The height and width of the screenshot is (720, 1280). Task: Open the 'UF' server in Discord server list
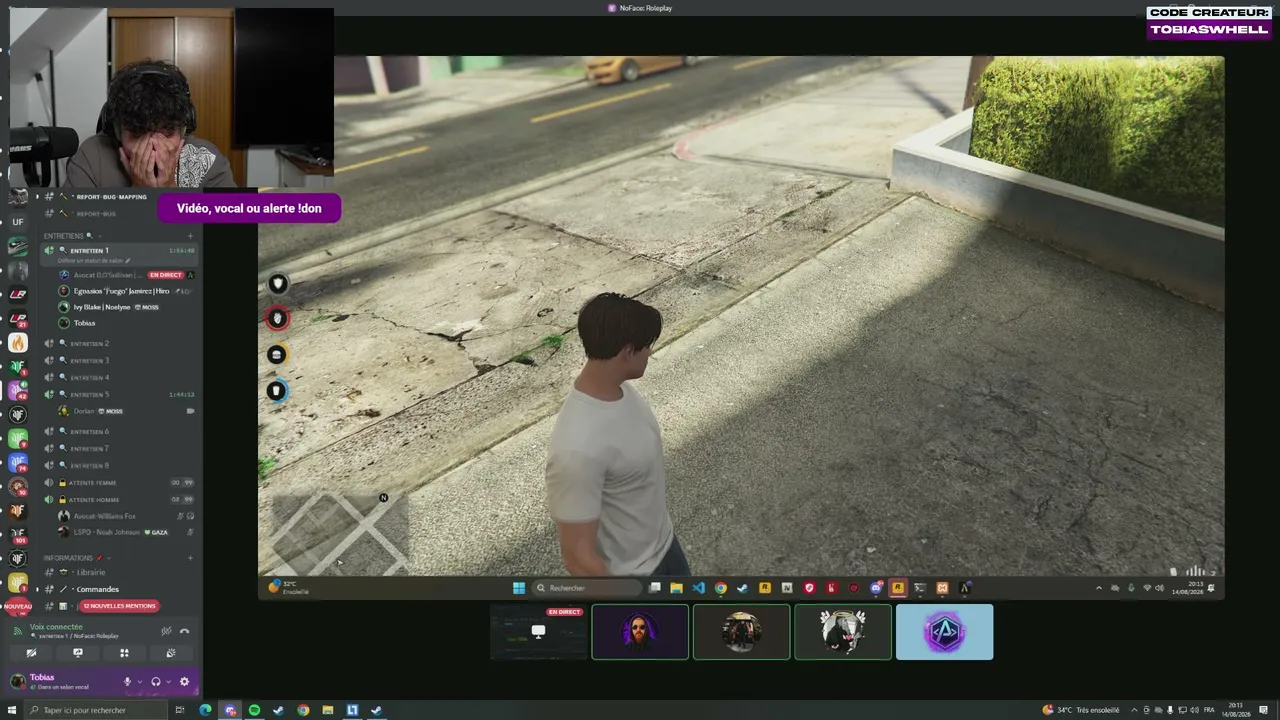[18, 222]
